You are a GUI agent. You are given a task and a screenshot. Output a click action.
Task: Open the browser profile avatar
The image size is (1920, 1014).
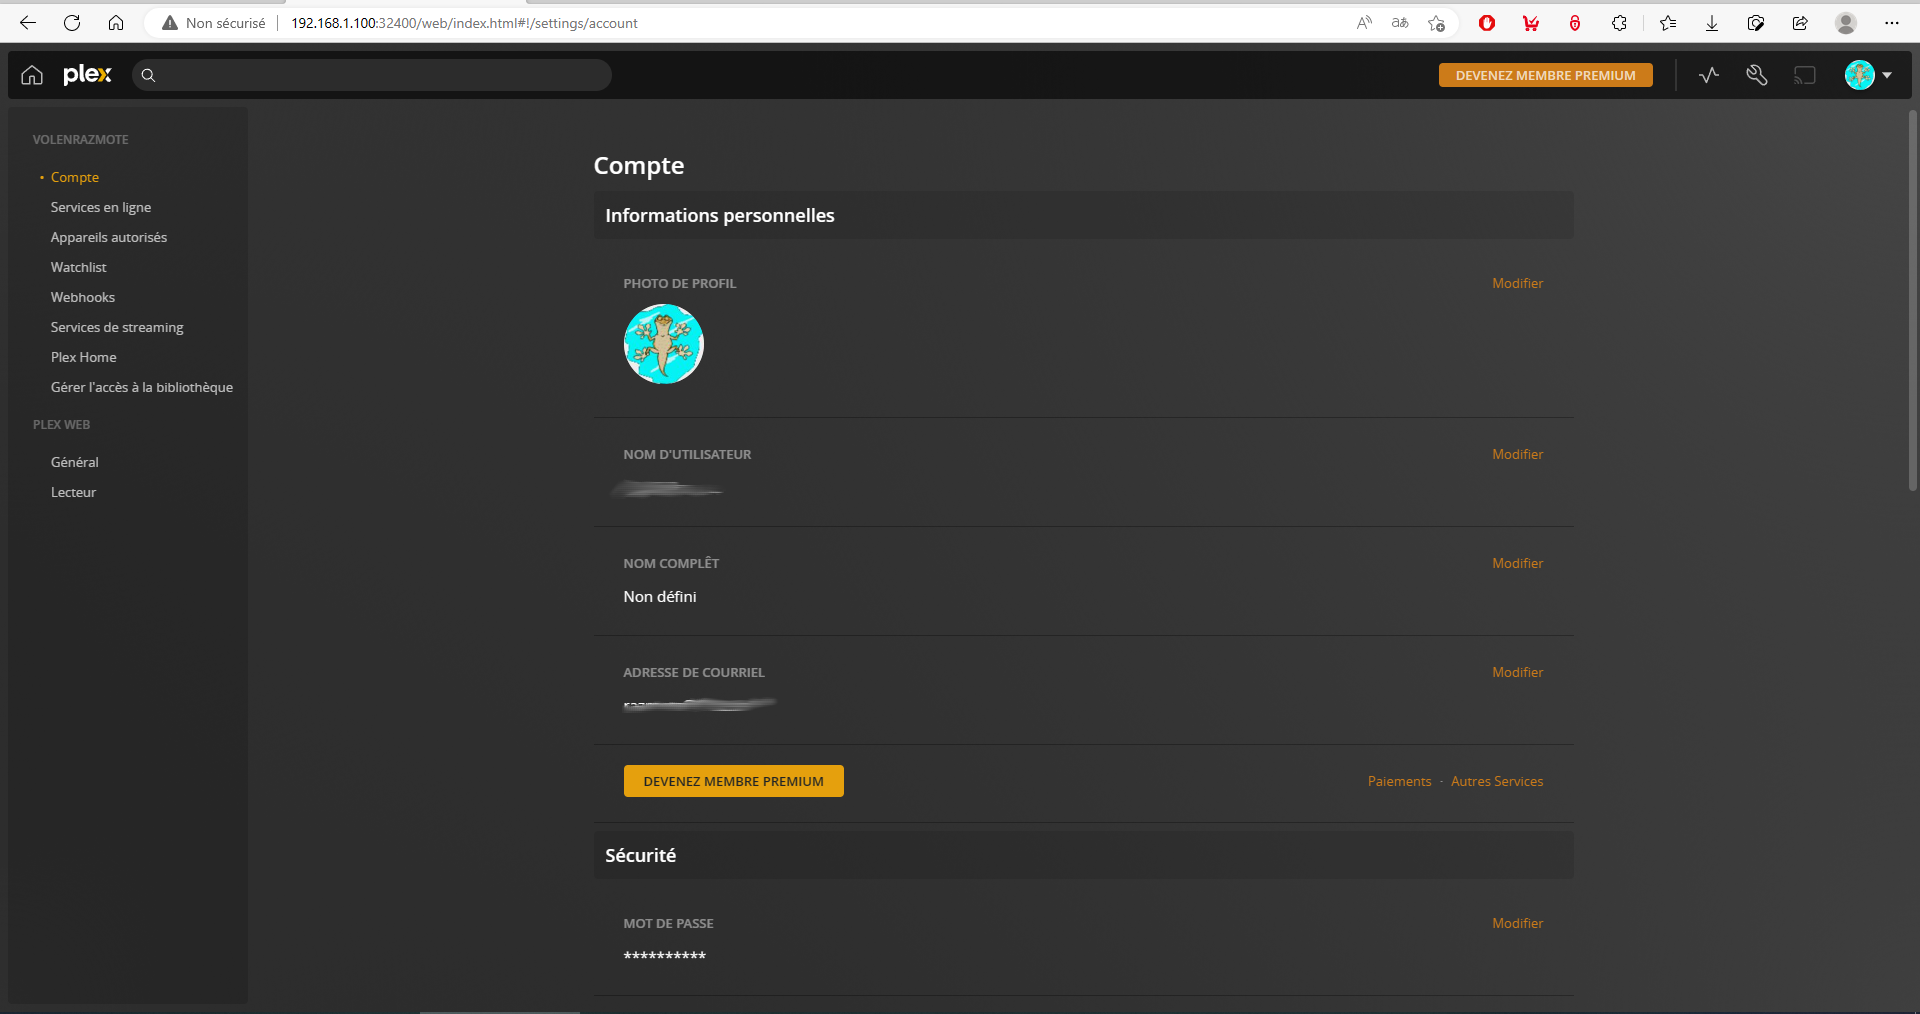click(1846, 23)
